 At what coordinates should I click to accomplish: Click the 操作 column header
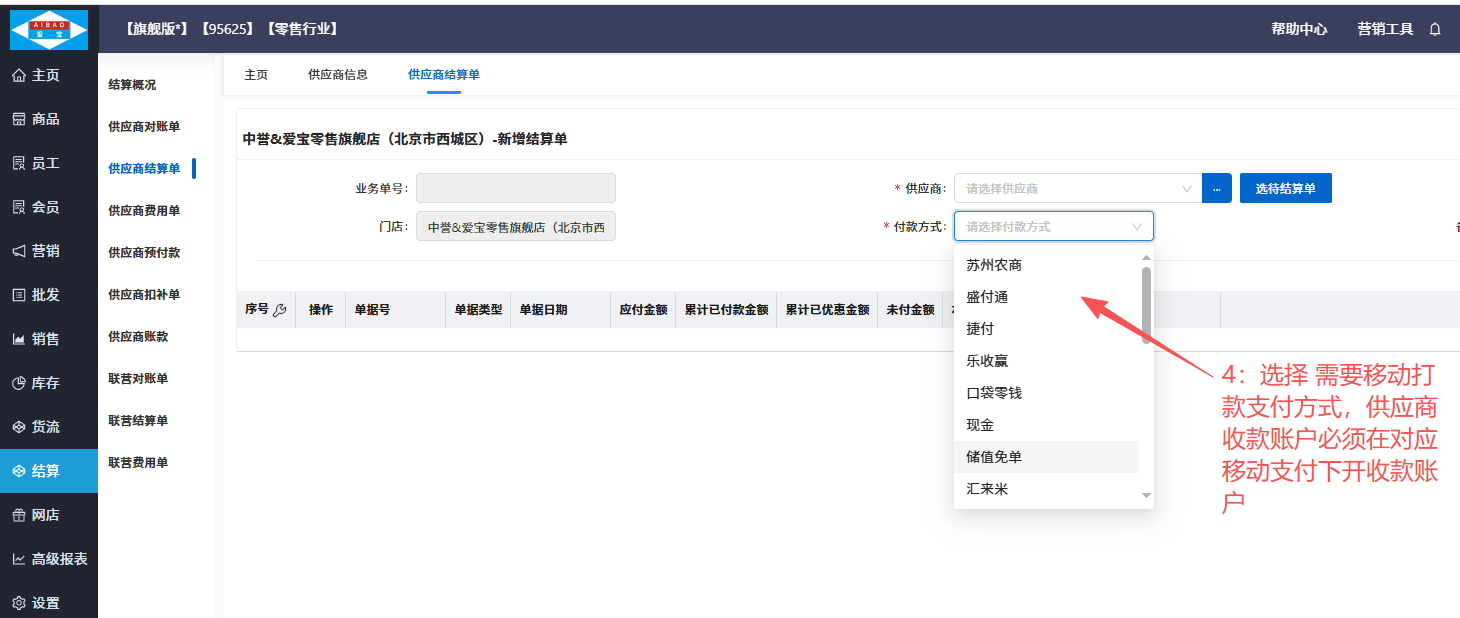click(x=321, y=310)
